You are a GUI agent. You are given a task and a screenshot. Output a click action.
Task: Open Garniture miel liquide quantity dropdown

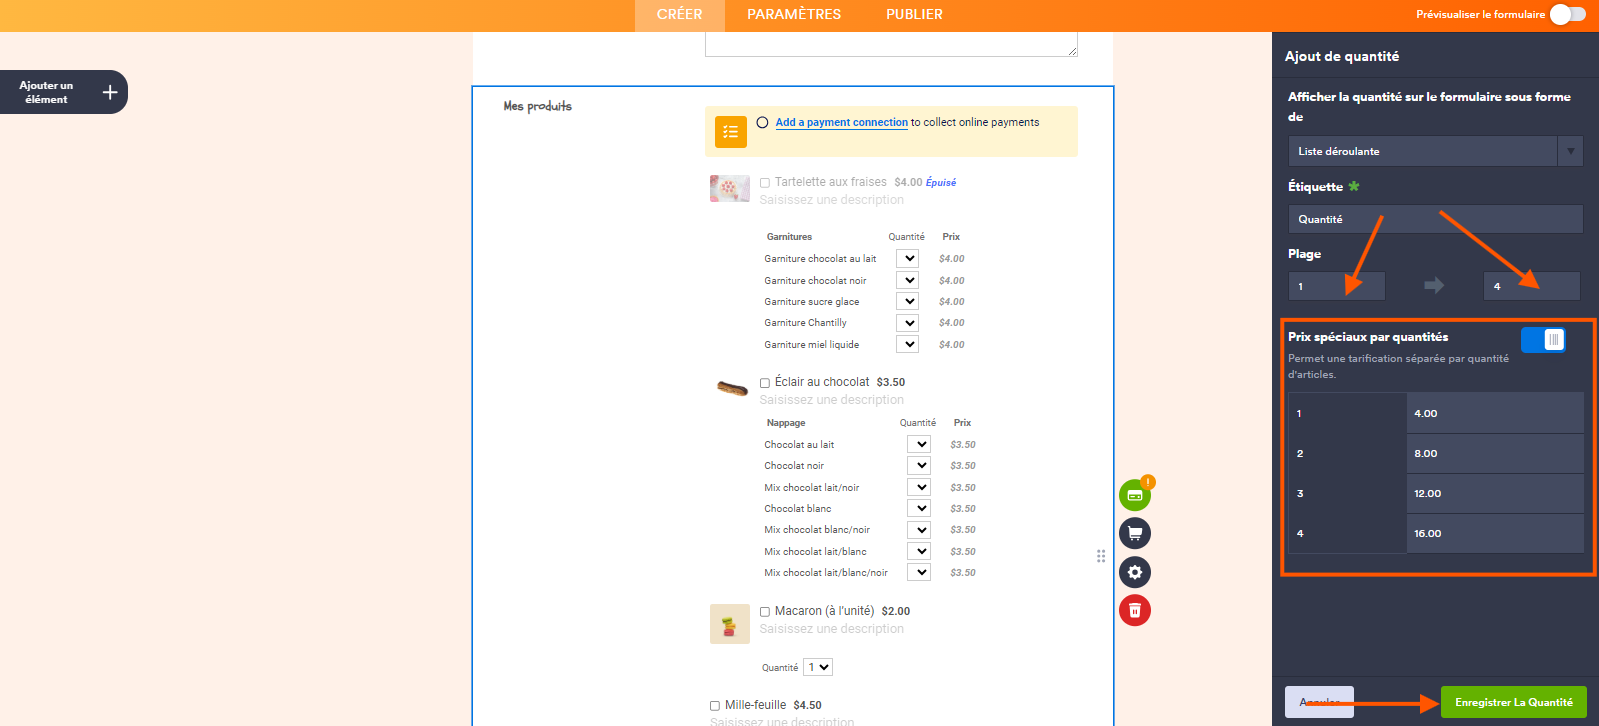pyautogui.click(x=907, y=344)
